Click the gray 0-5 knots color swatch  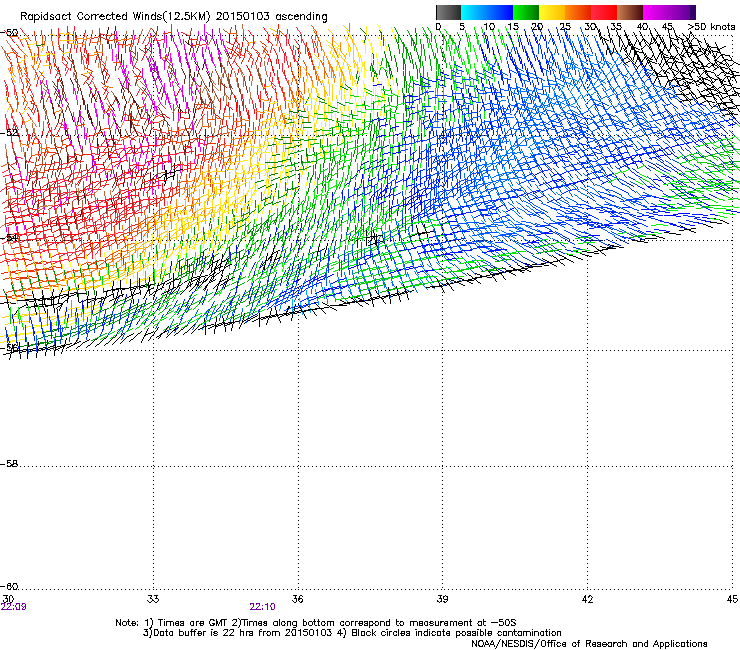pos(448,12)
